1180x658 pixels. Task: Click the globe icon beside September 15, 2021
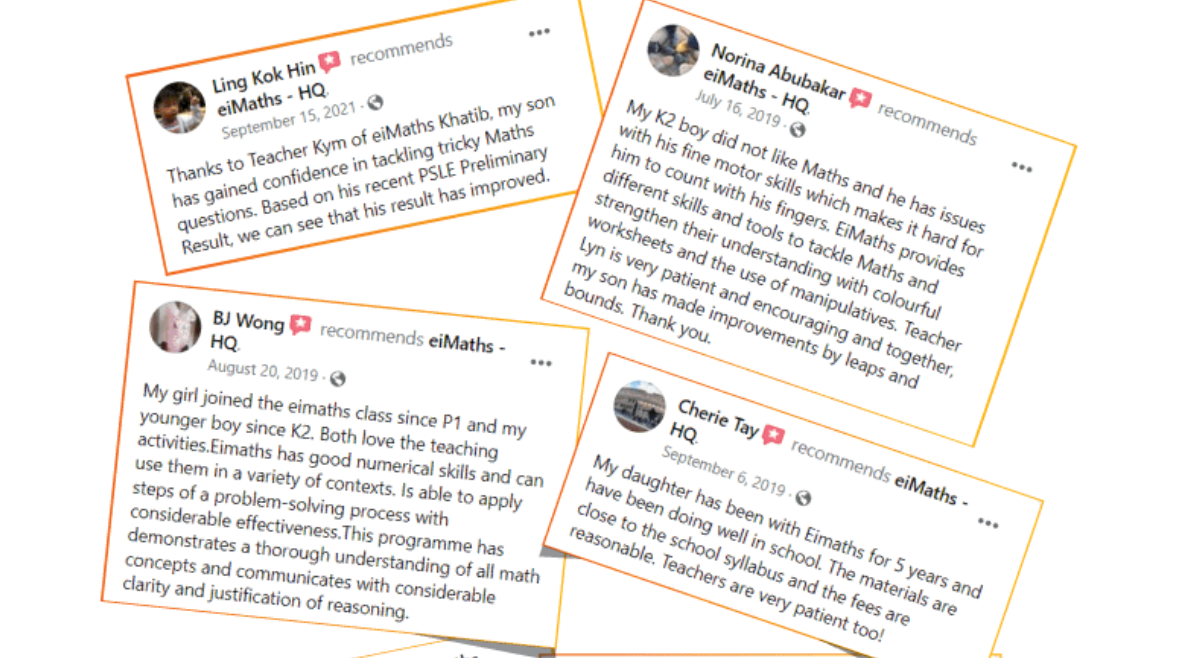(x=375, y=103)
